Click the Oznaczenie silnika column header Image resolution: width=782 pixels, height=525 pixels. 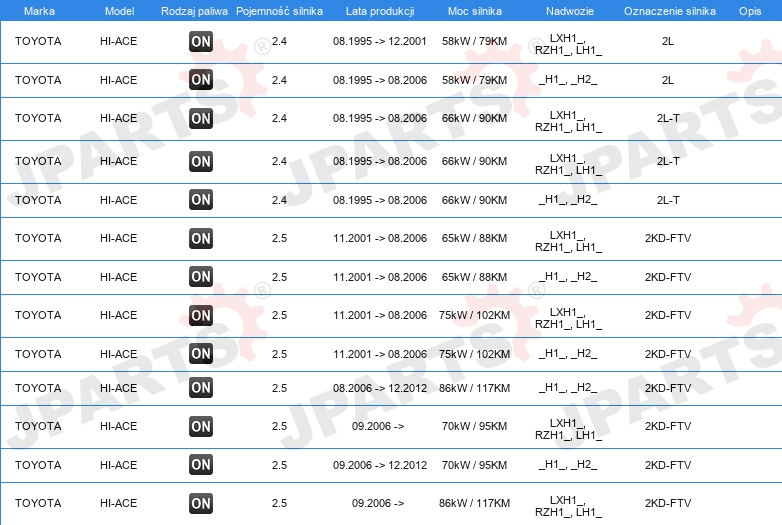coord(670,11)
